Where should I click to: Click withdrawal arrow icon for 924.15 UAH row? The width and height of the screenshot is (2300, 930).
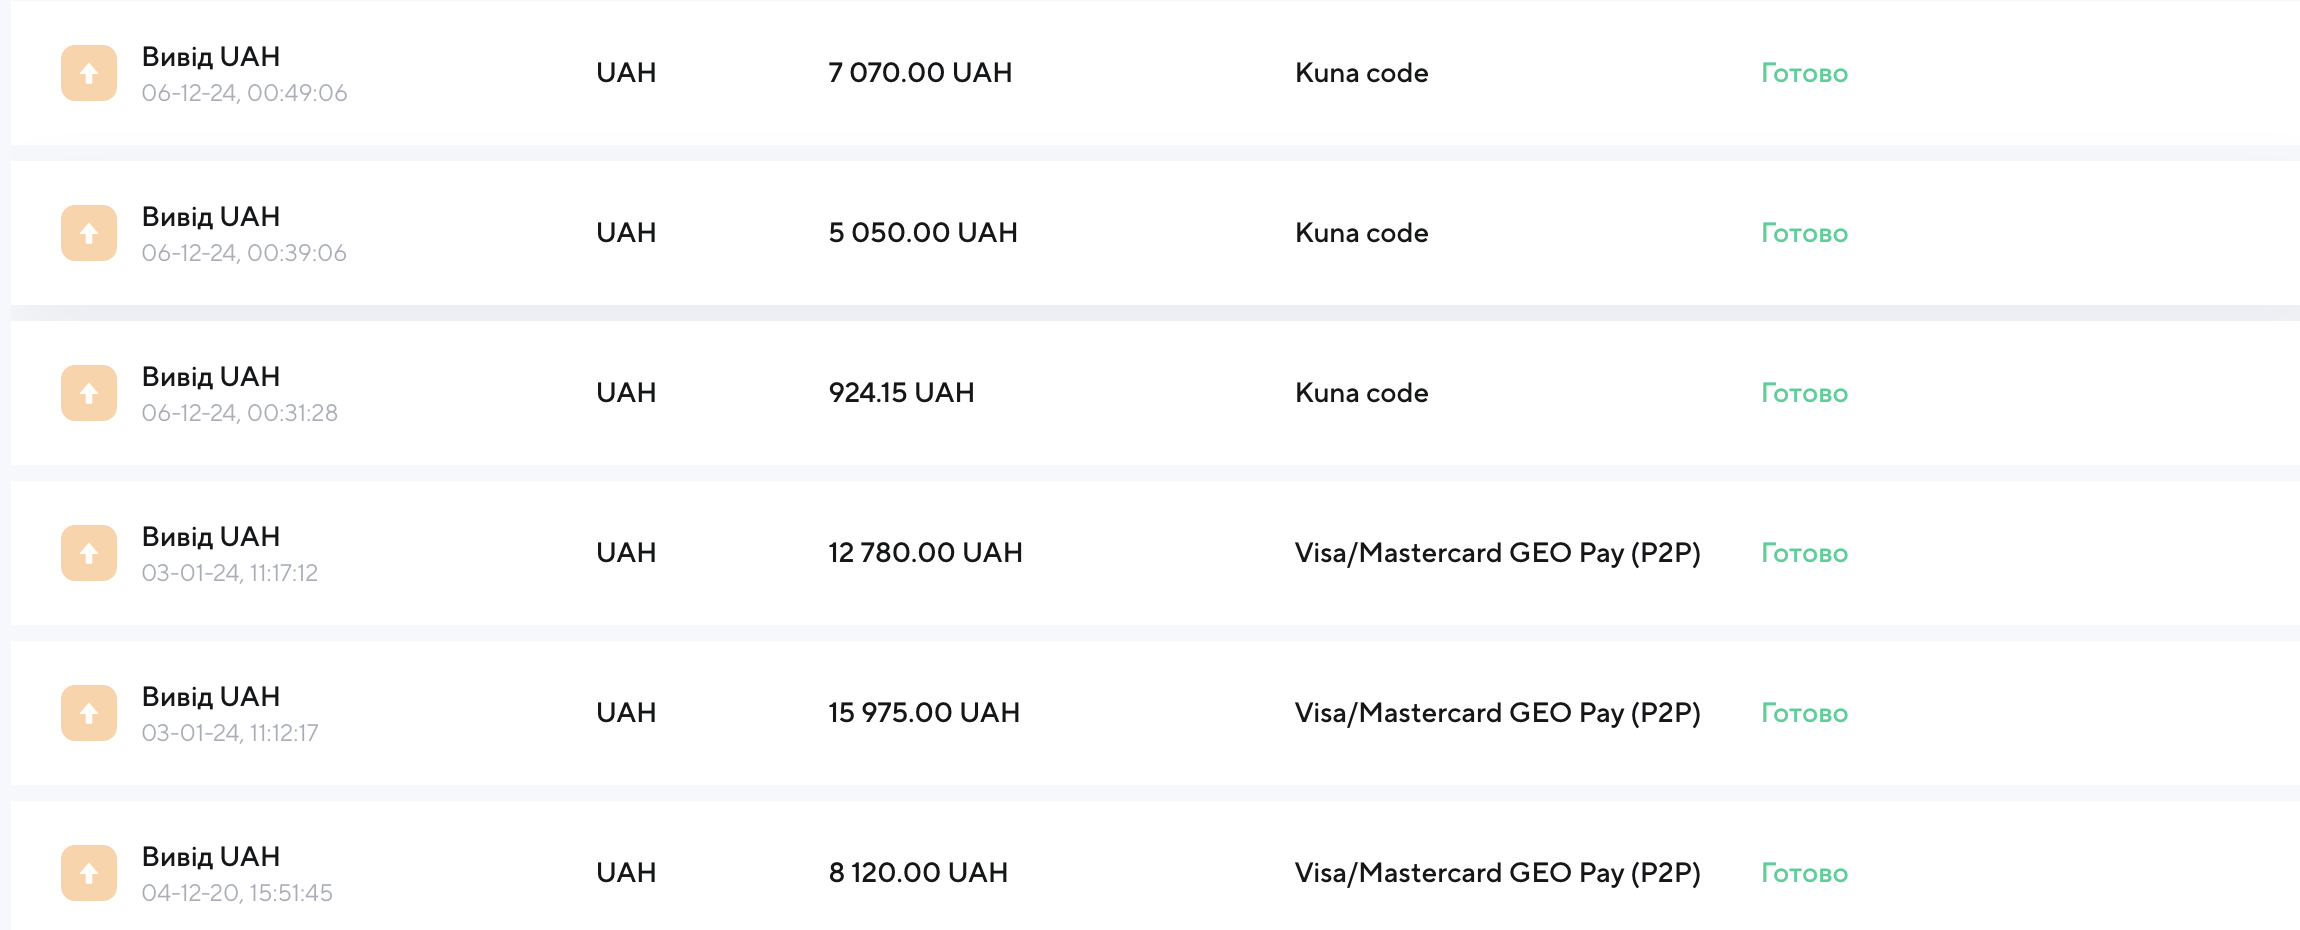(x=89, y=393)
